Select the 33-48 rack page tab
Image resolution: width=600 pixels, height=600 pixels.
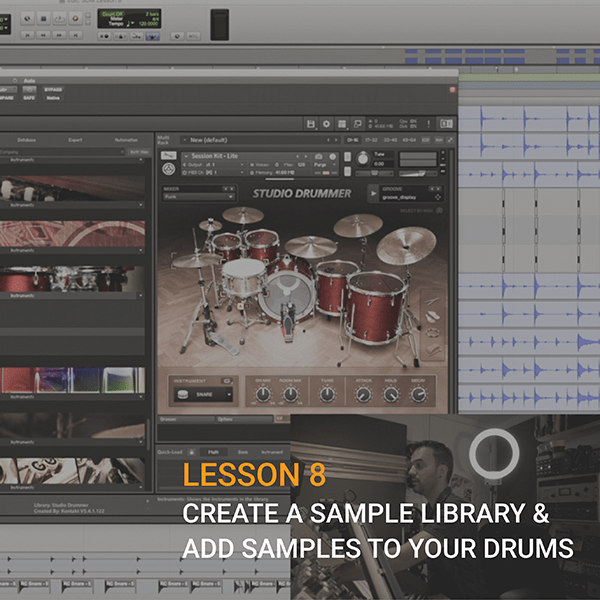390,140
